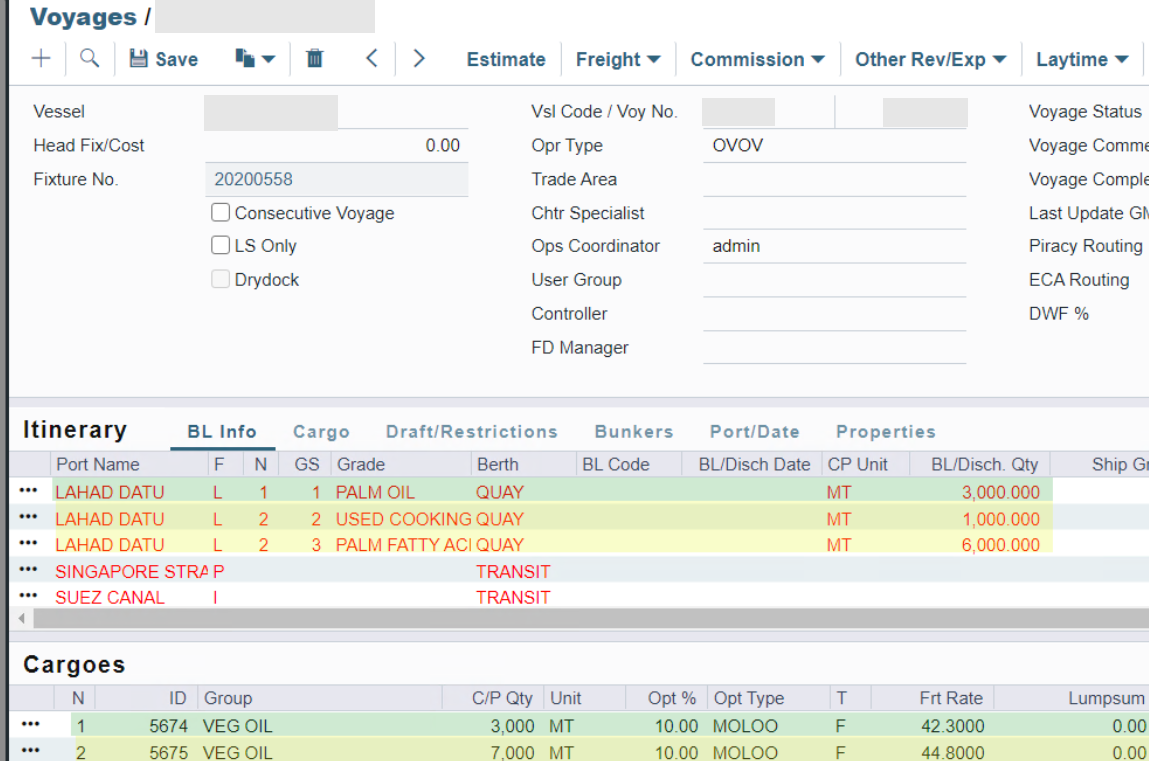Screen dimensions: 1149x761
Task: Open the Commission dropdown
Action: click(x=757, y=60)
